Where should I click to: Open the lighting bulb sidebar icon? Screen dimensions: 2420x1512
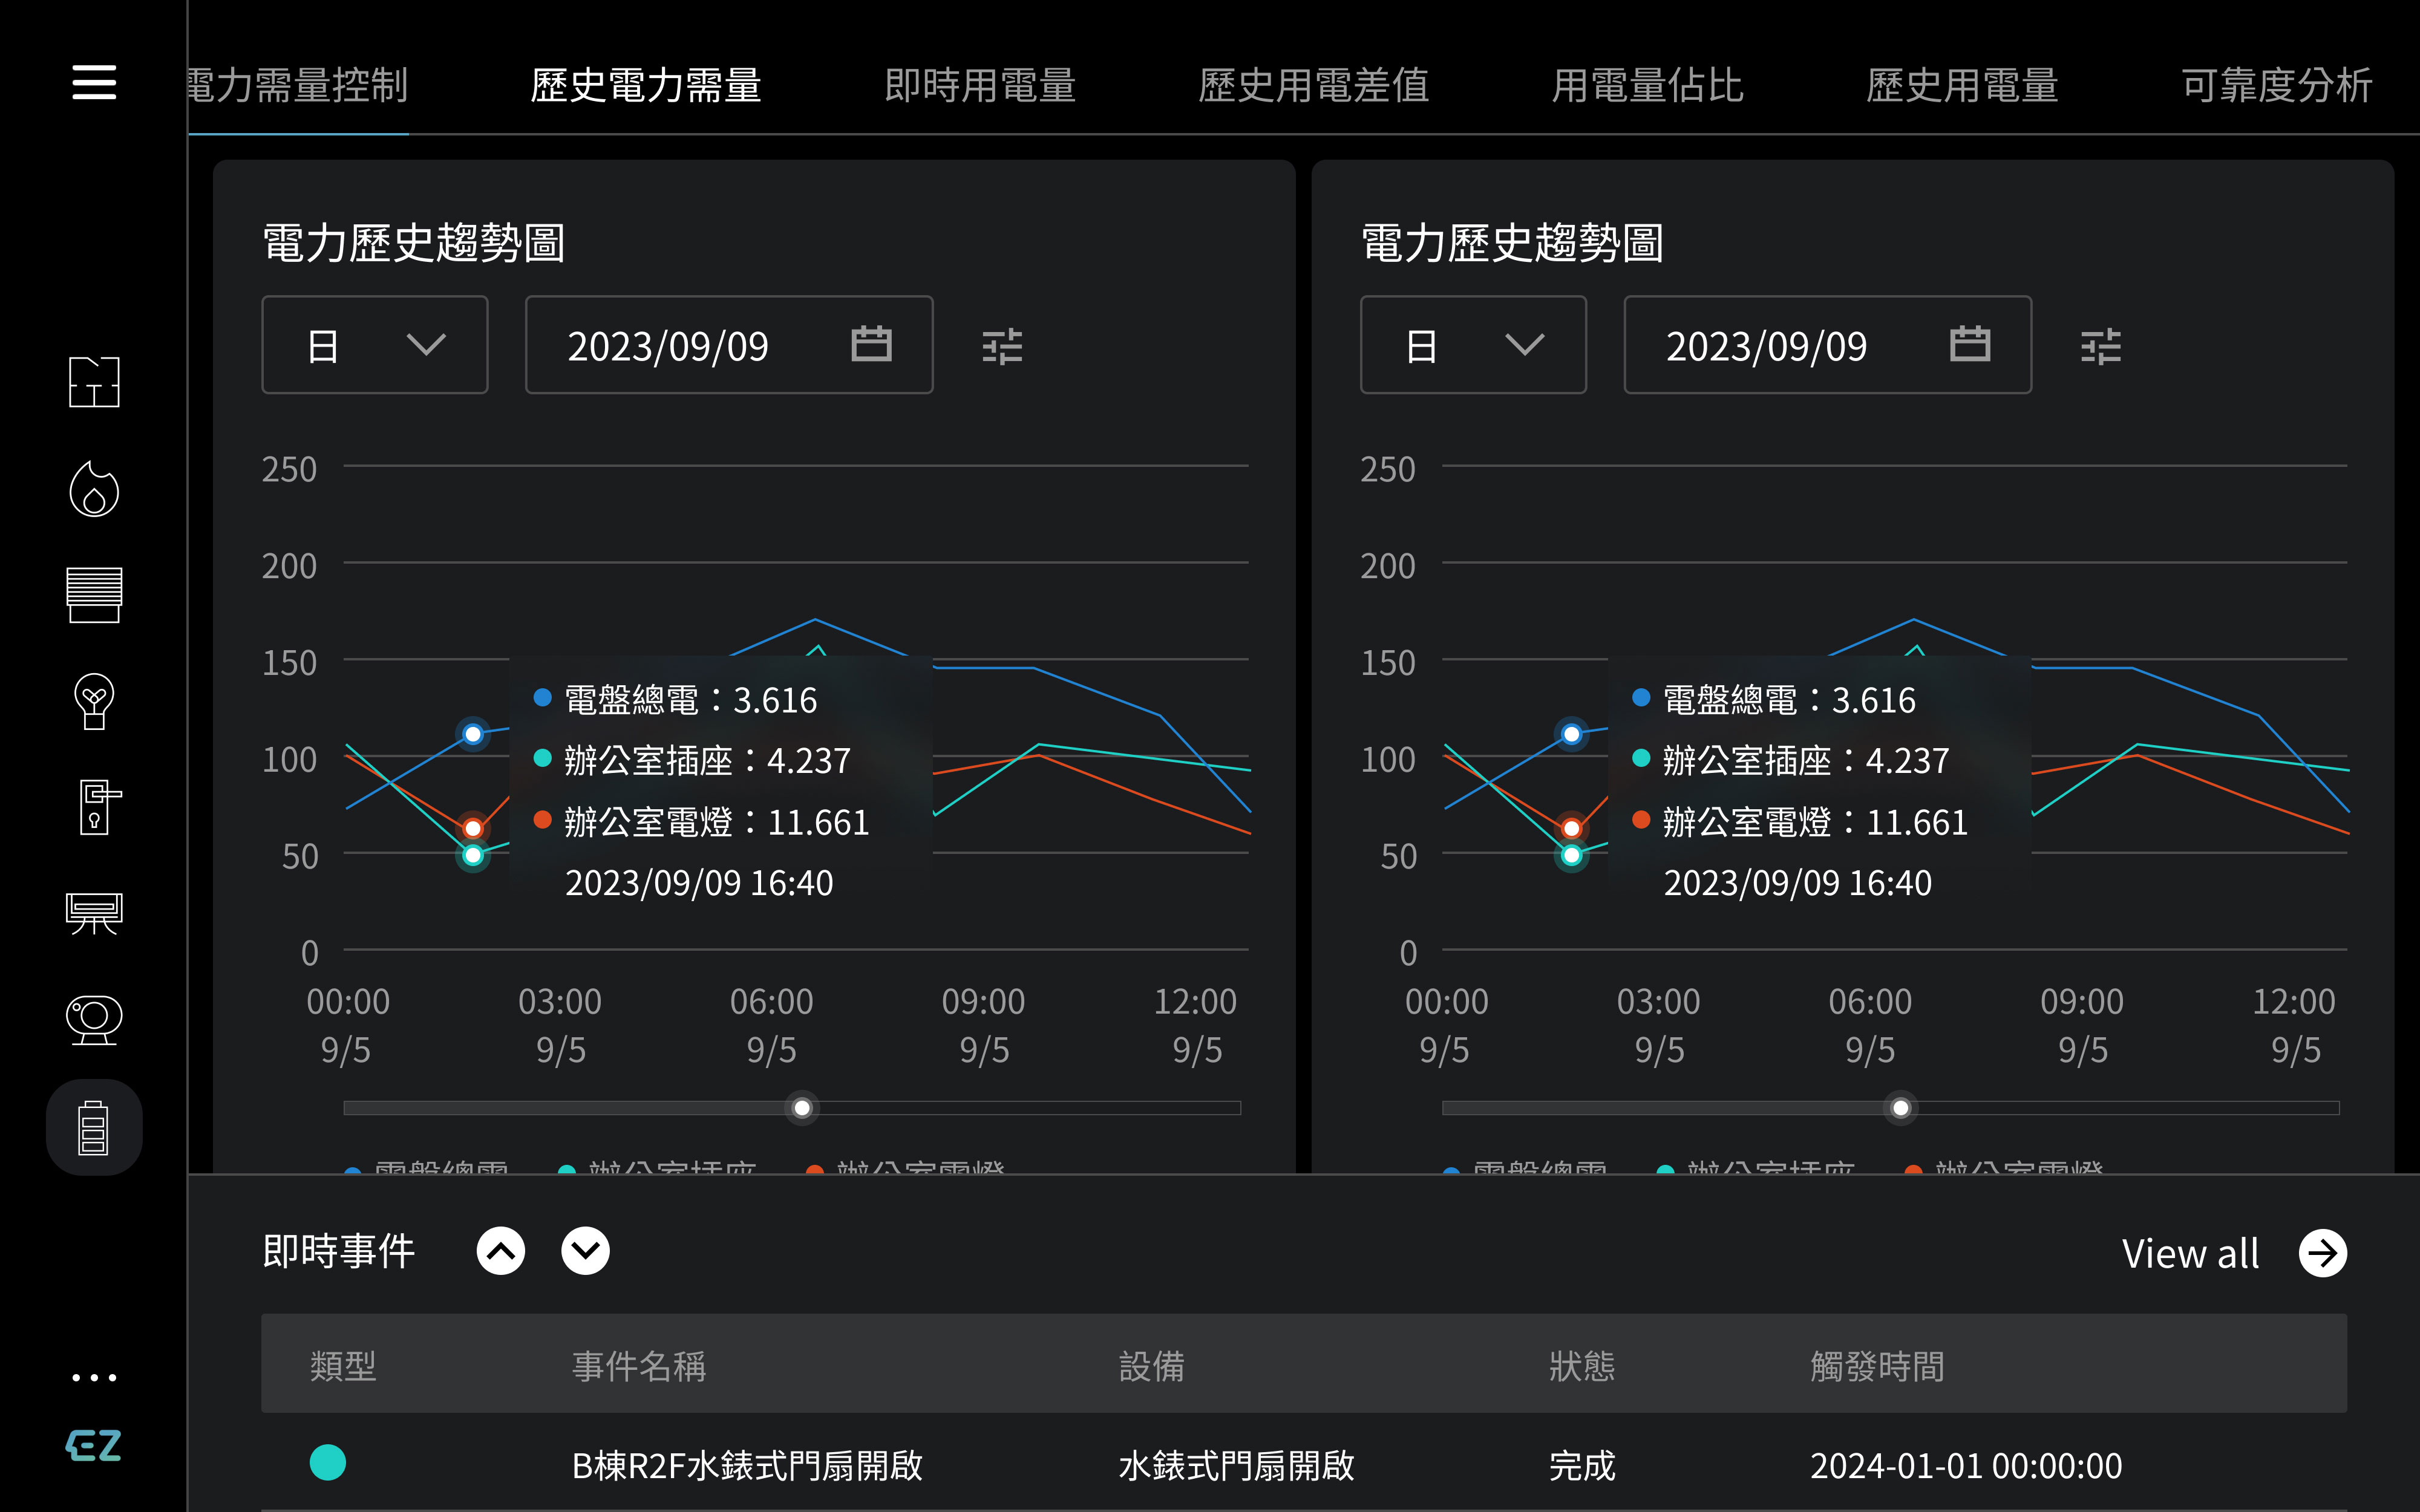point(94,701)
